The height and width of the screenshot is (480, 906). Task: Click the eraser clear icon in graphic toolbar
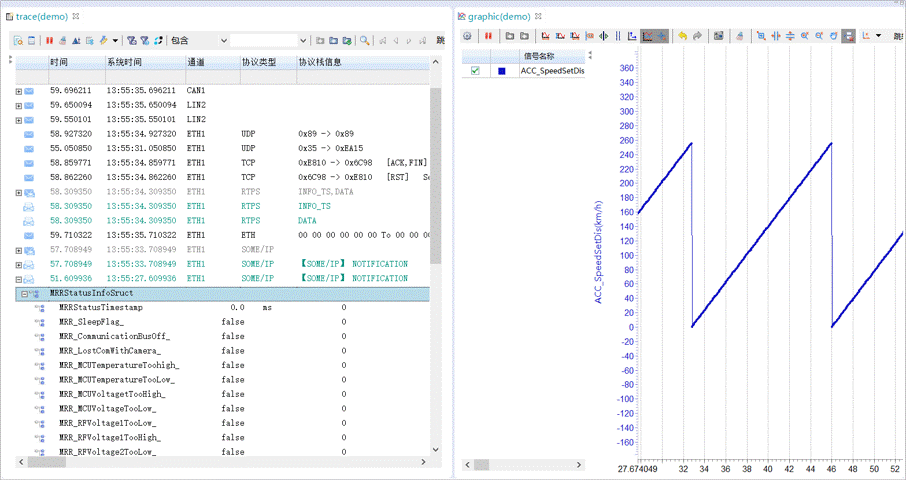point(740,36)
